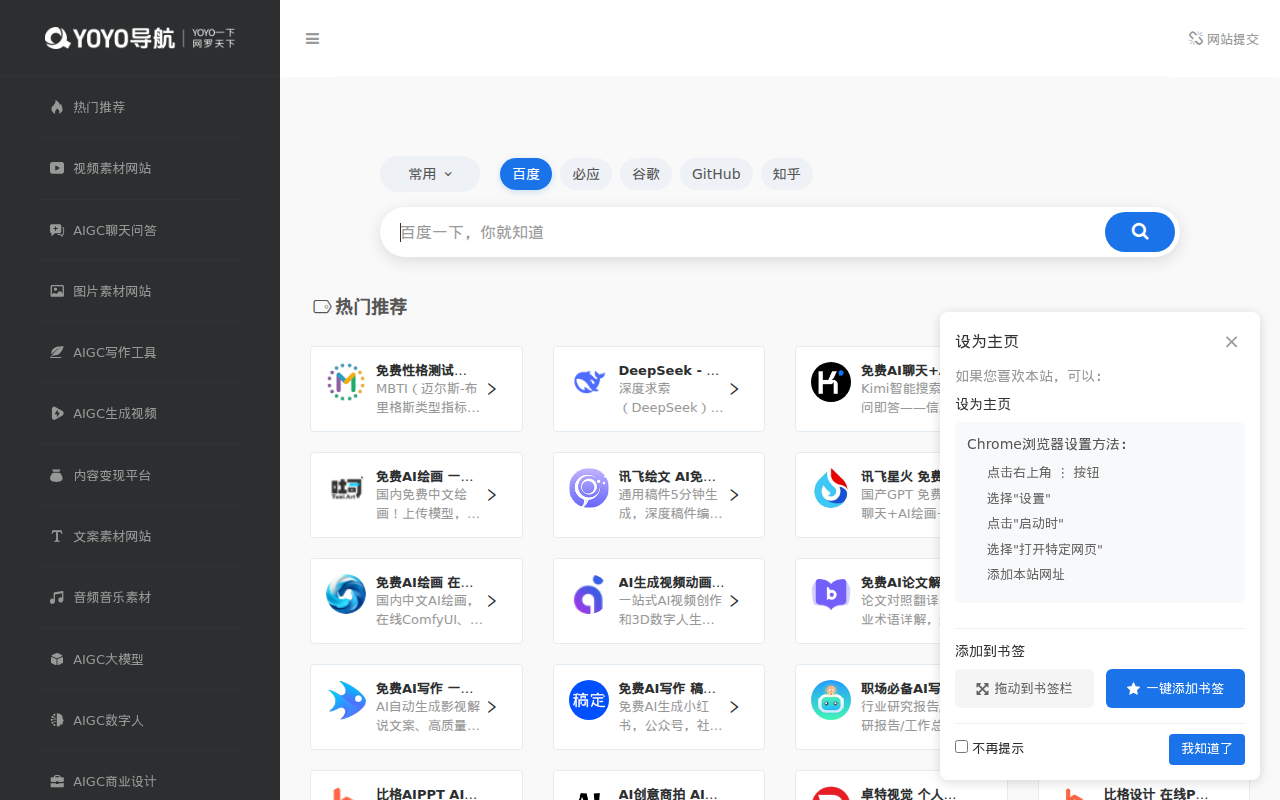
Task: Open the 免费AI绘画 一… card arrow
Action: 492,495
